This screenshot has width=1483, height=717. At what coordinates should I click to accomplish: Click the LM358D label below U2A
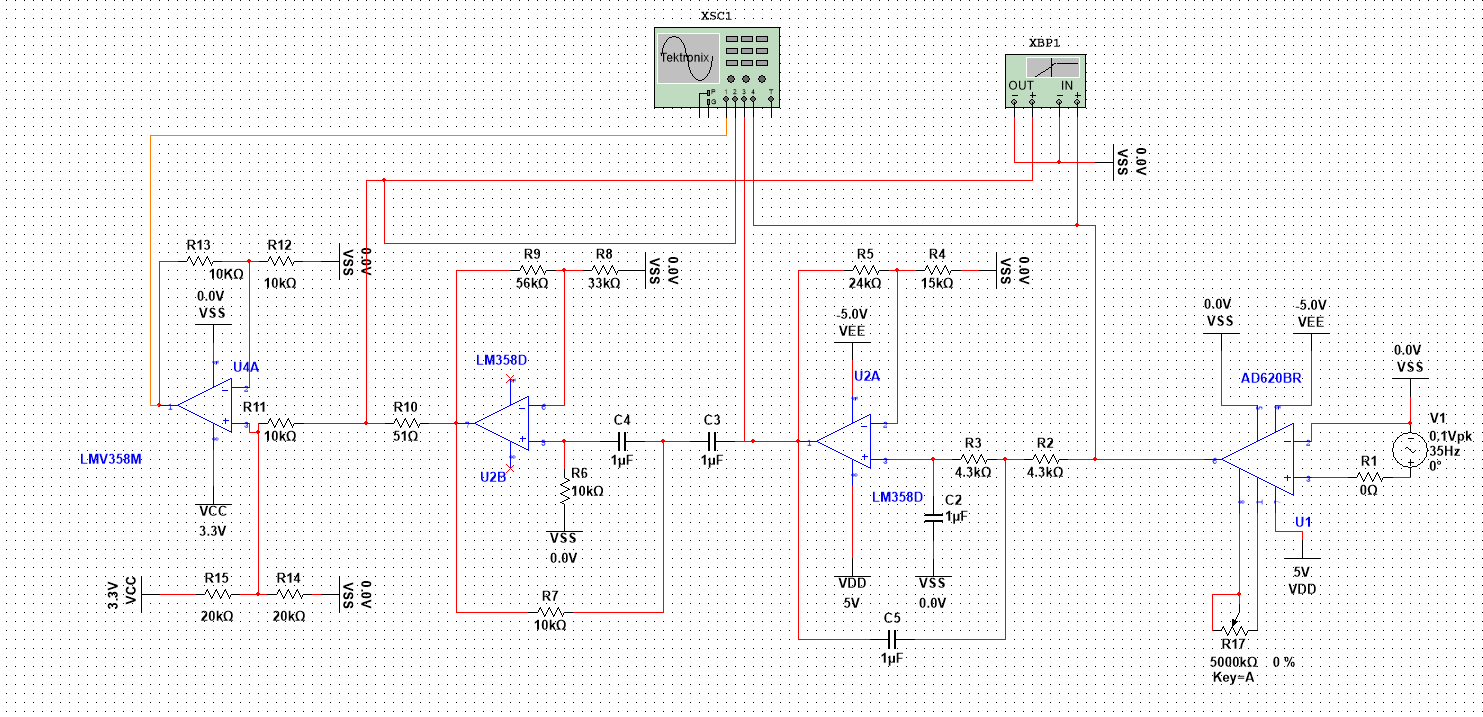pos(899,497)
